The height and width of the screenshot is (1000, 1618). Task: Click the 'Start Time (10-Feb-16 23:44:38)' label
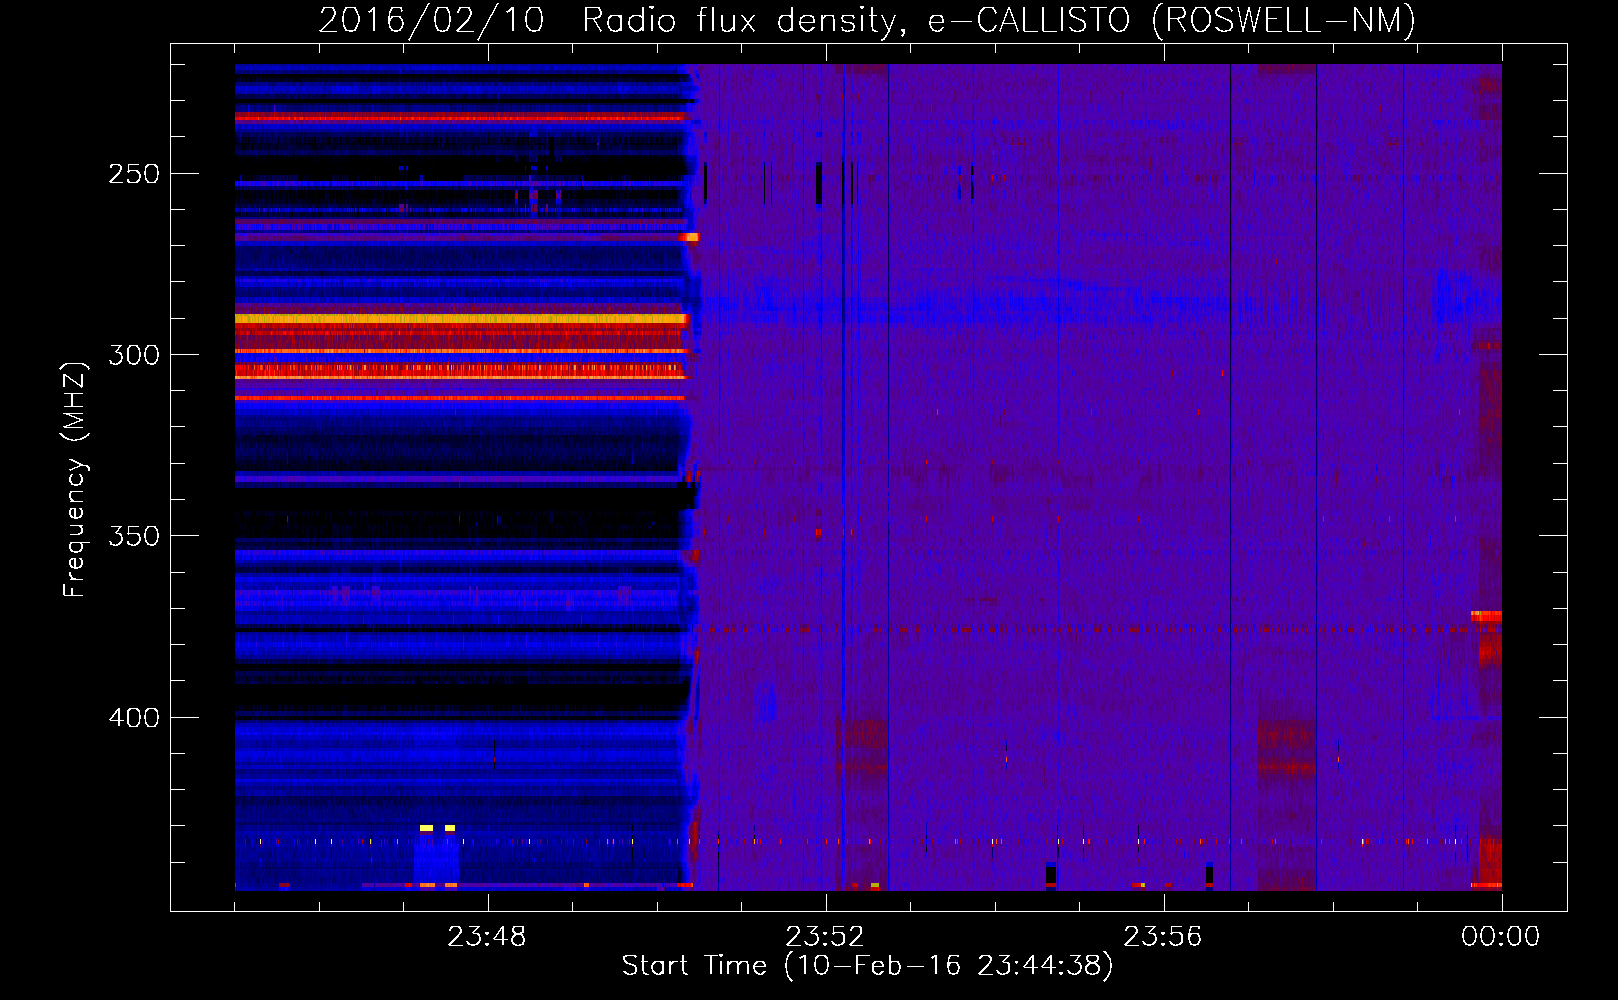[867, 966]
